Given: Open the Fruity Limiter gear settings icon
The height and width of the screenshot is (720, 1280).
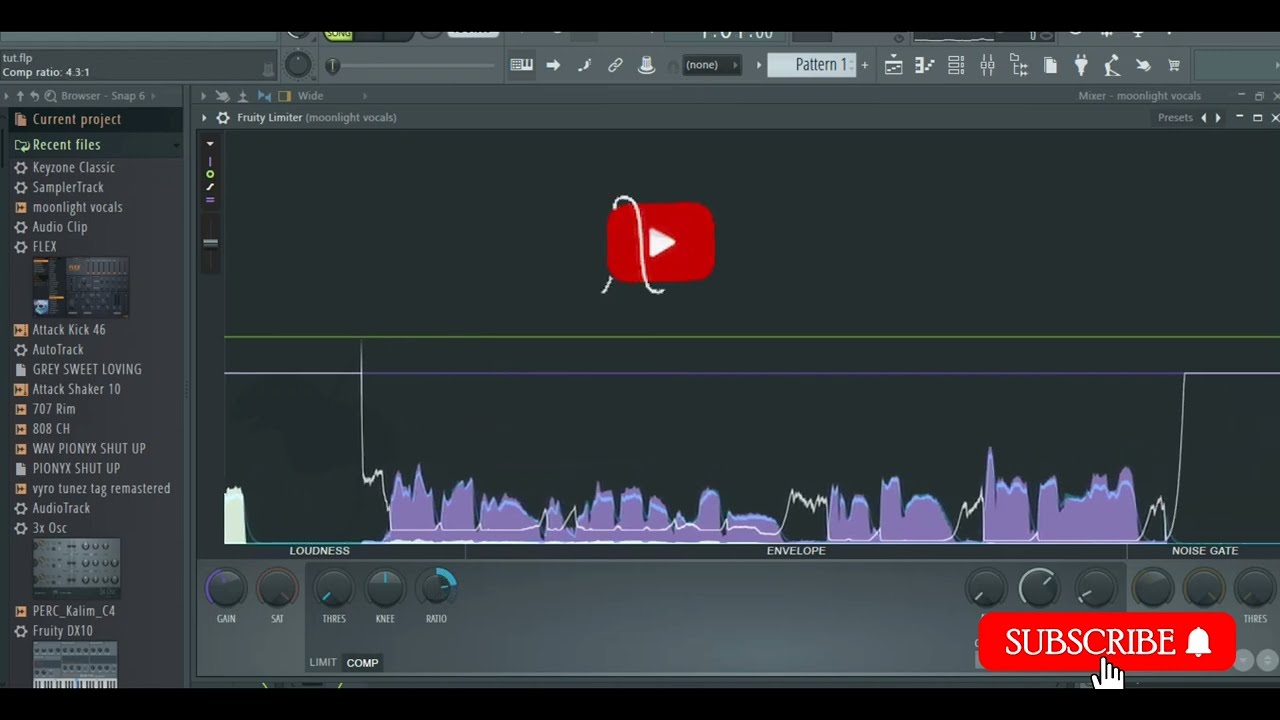Looking at the screenshot, I should 223,117.
